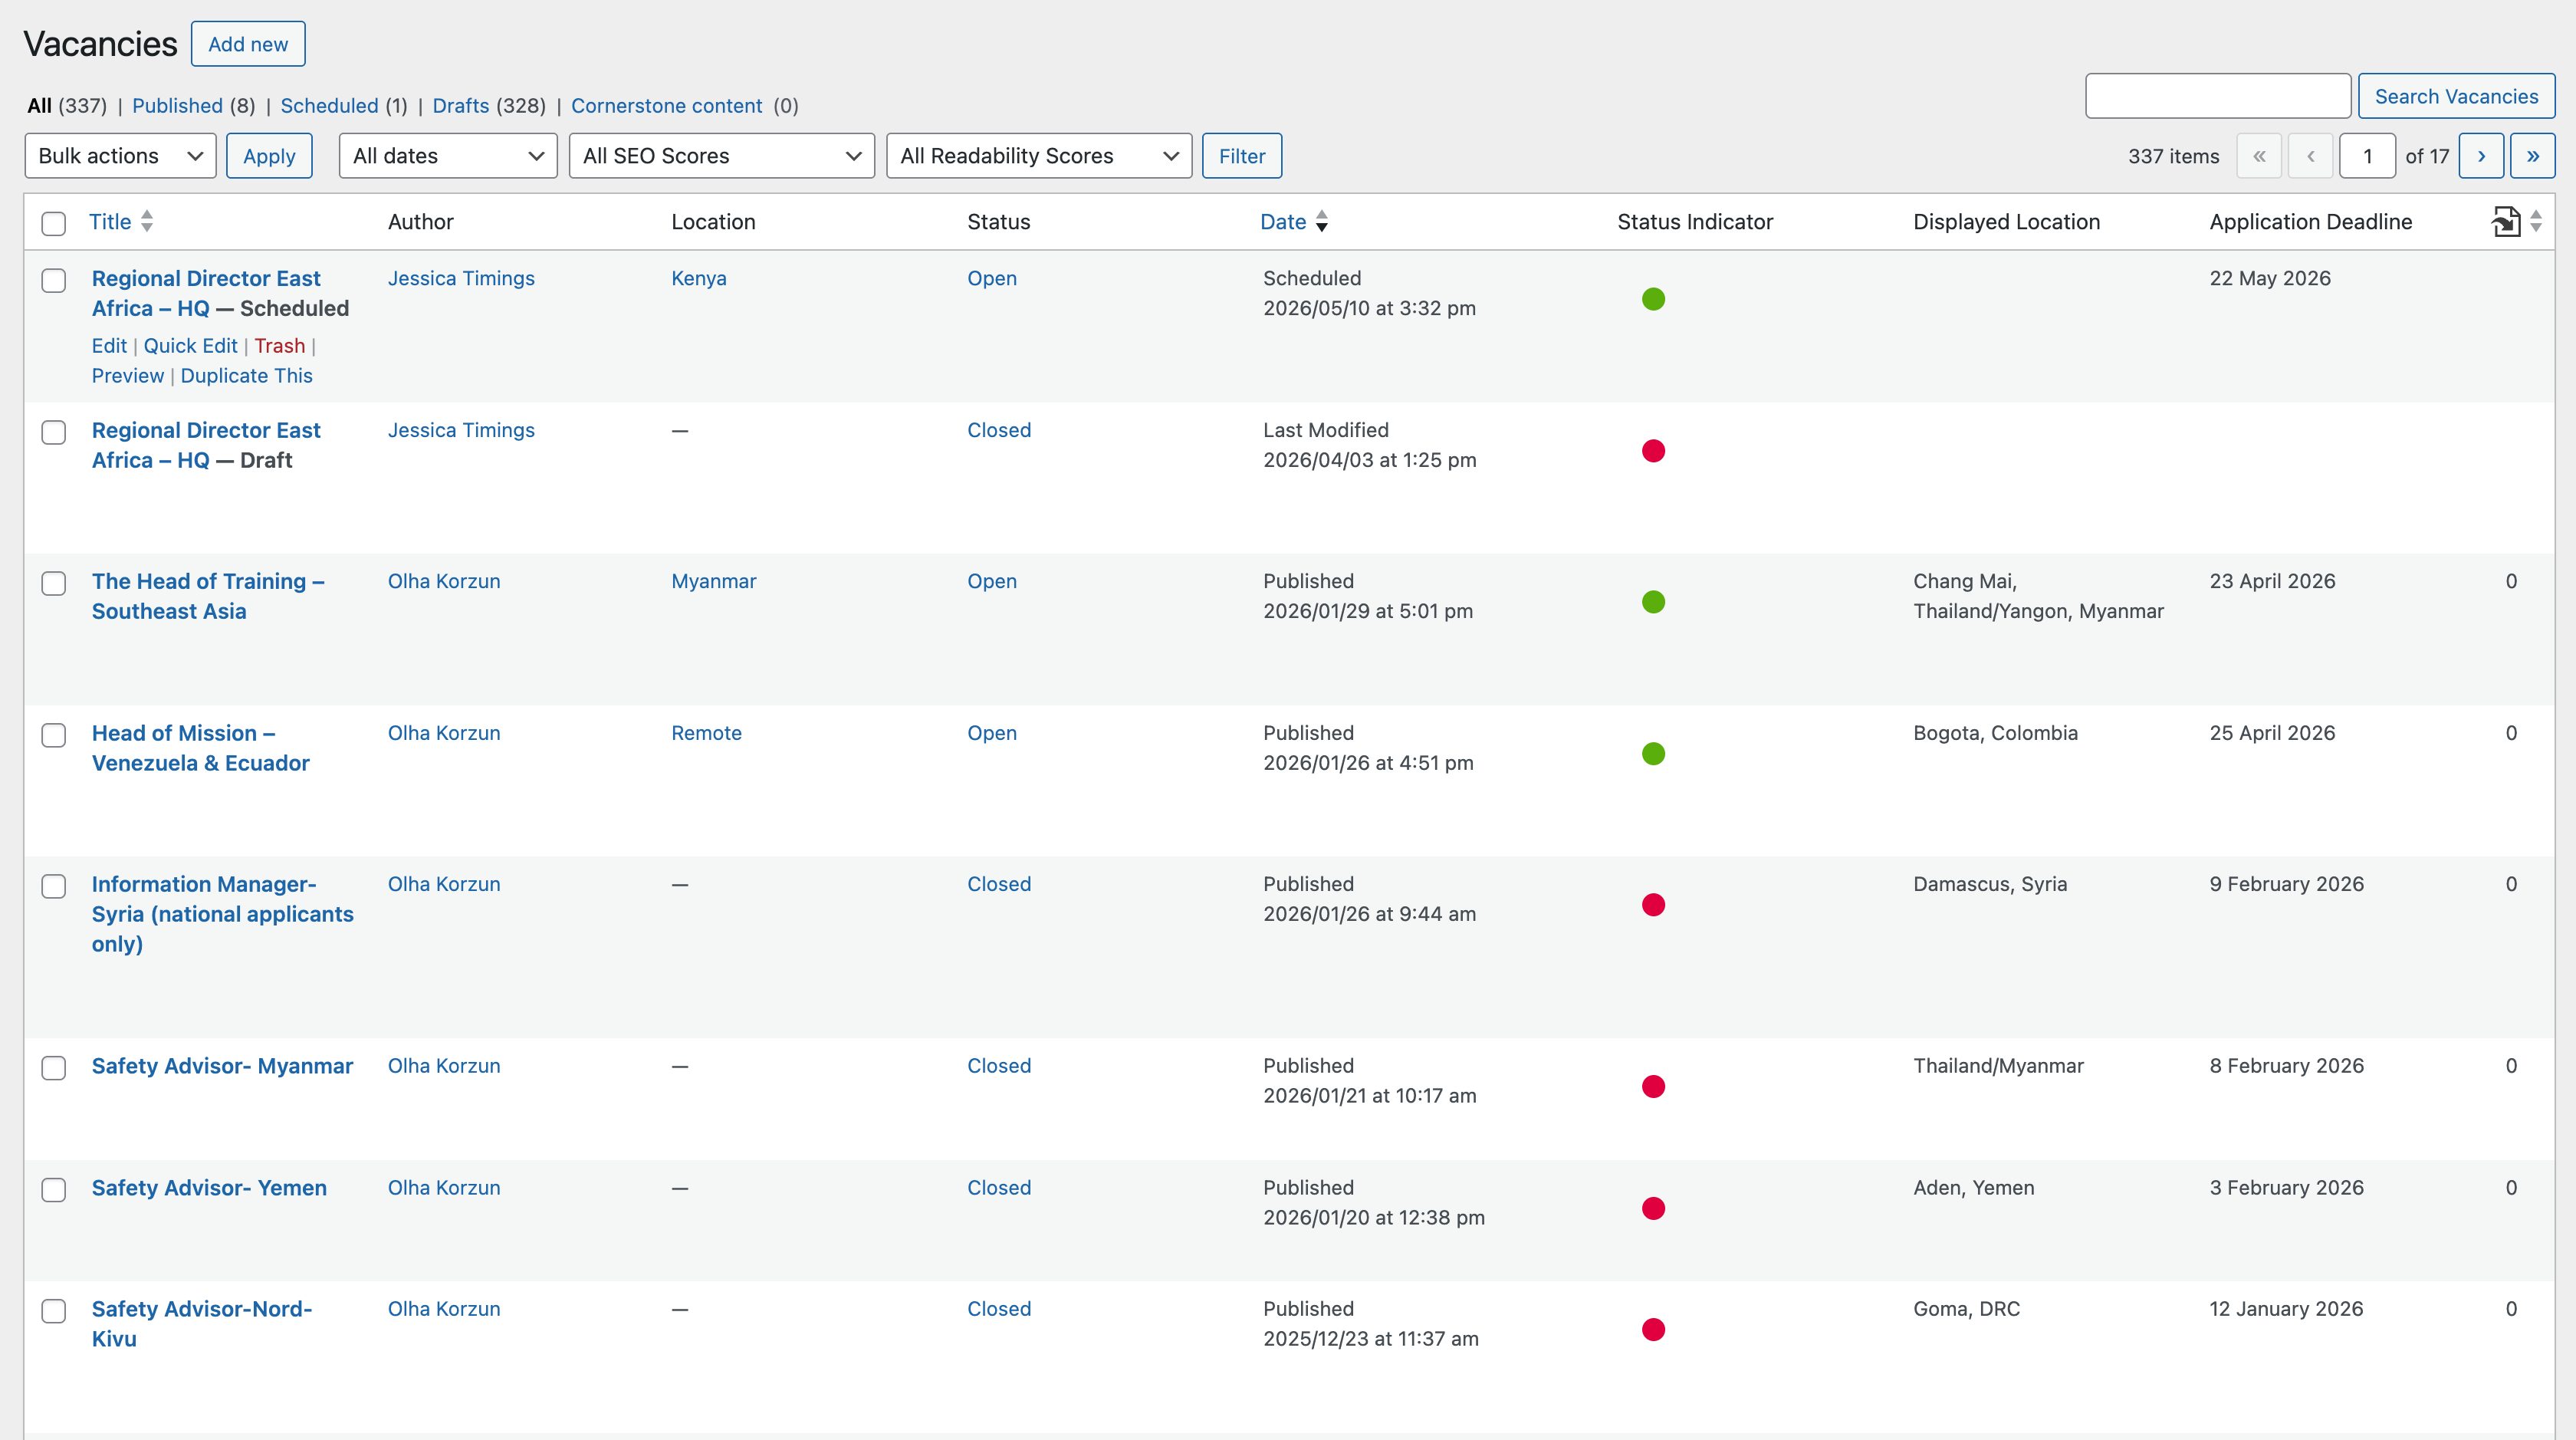Click the '22 May 2026' application deadline
Viewport: 2576px width, 1440px height.
tap(2270, 278)
